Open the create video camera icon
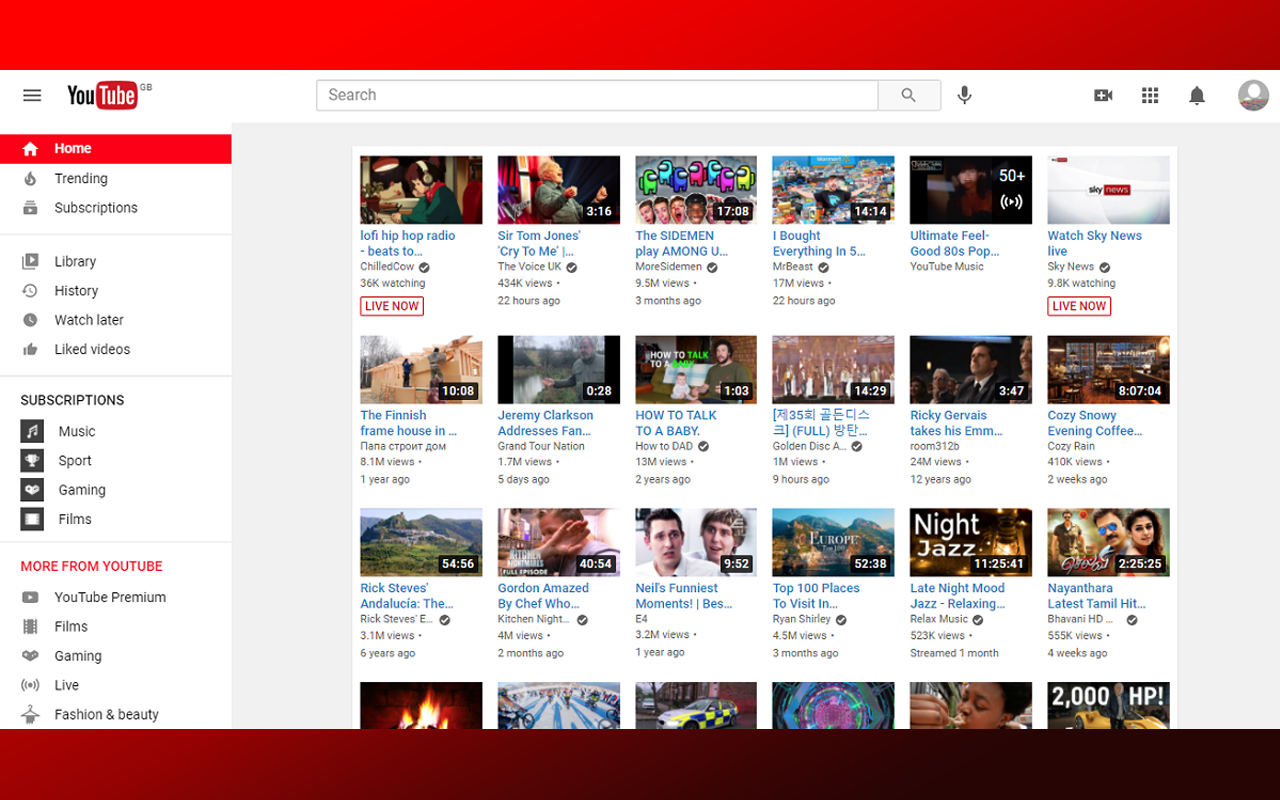Image resolution: width=1280 pixels, height=800 pixels. point(1103,95)
